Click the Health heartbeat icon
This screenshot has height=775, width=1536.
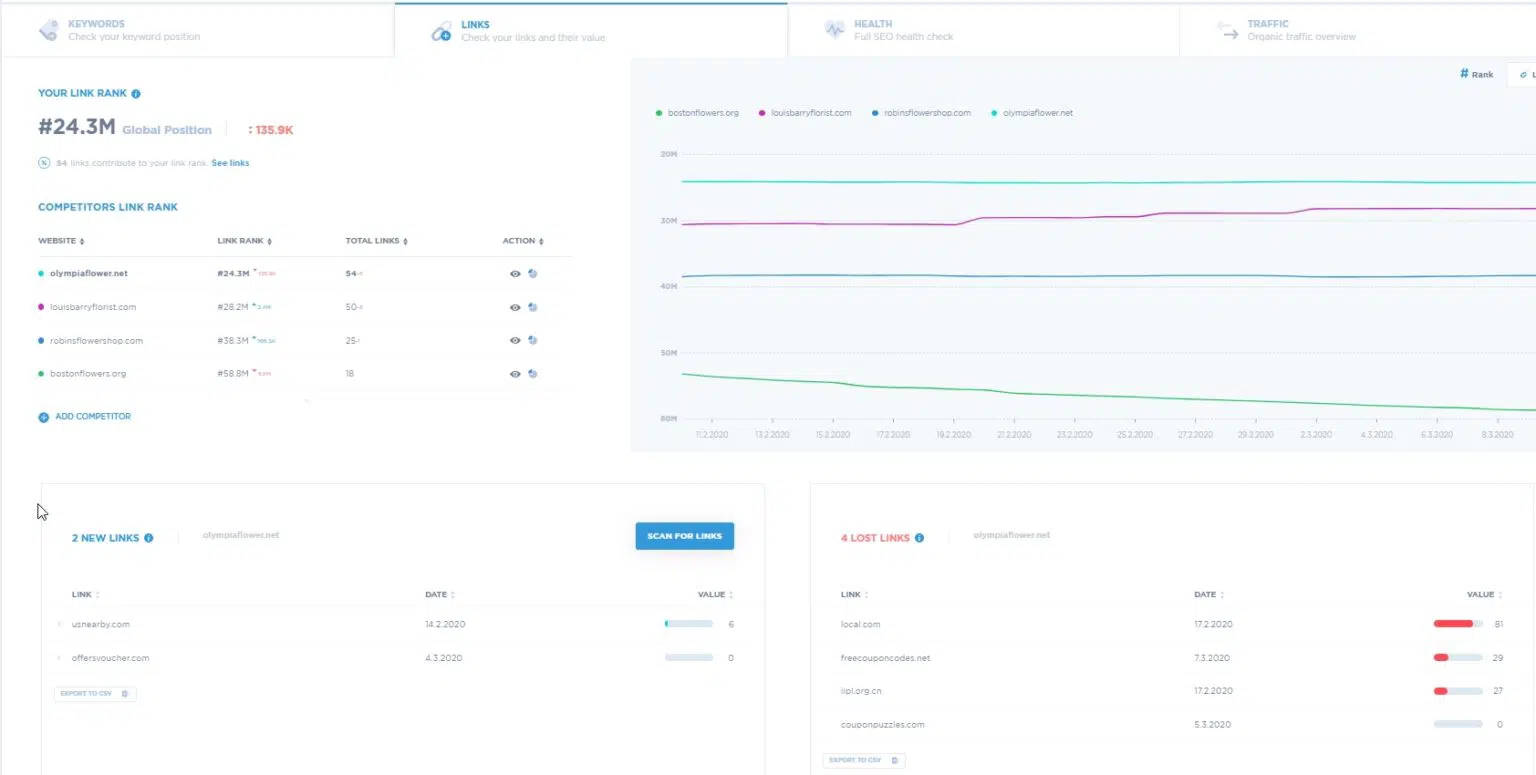coord(834,30)
